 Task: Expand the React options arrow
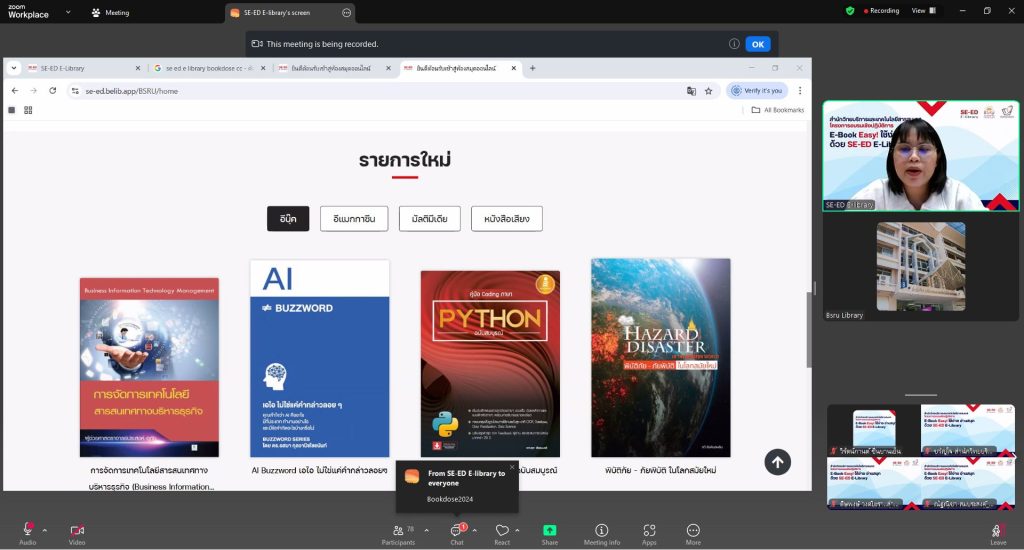click(517, 530)
